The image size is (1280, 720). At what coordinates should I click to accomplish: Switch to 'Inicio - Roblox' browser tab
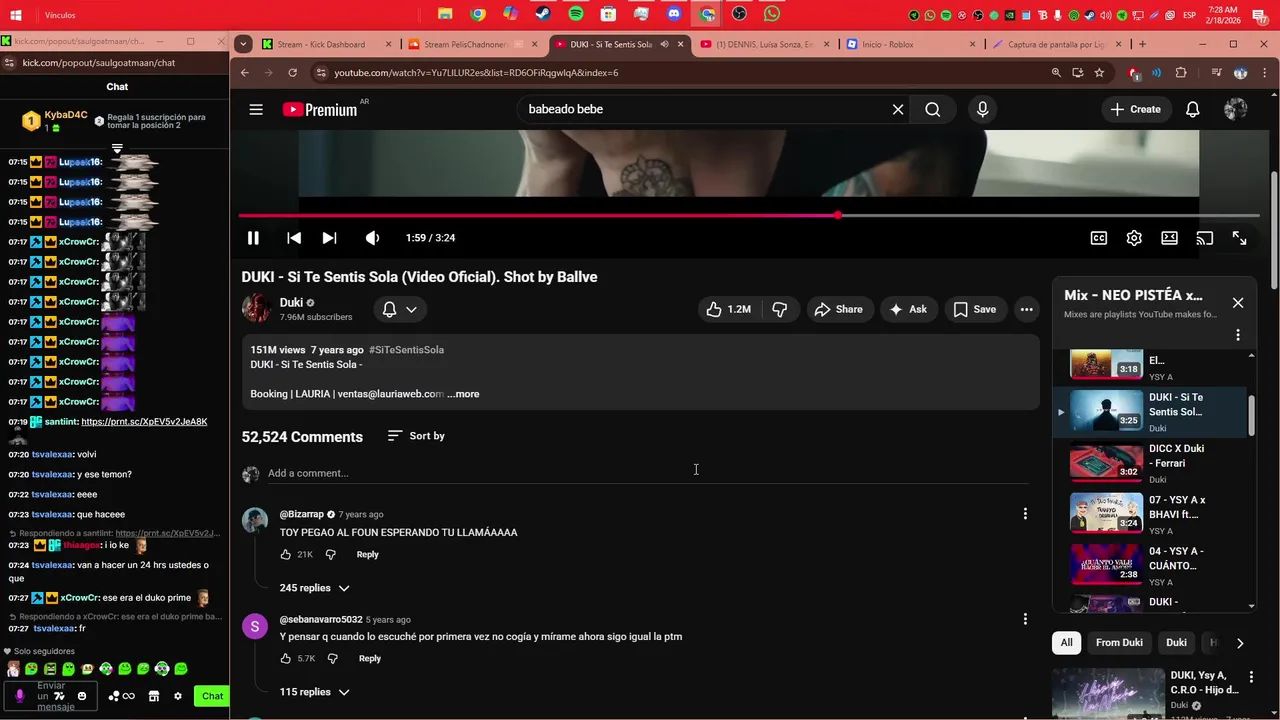click(x=910, y=44)
